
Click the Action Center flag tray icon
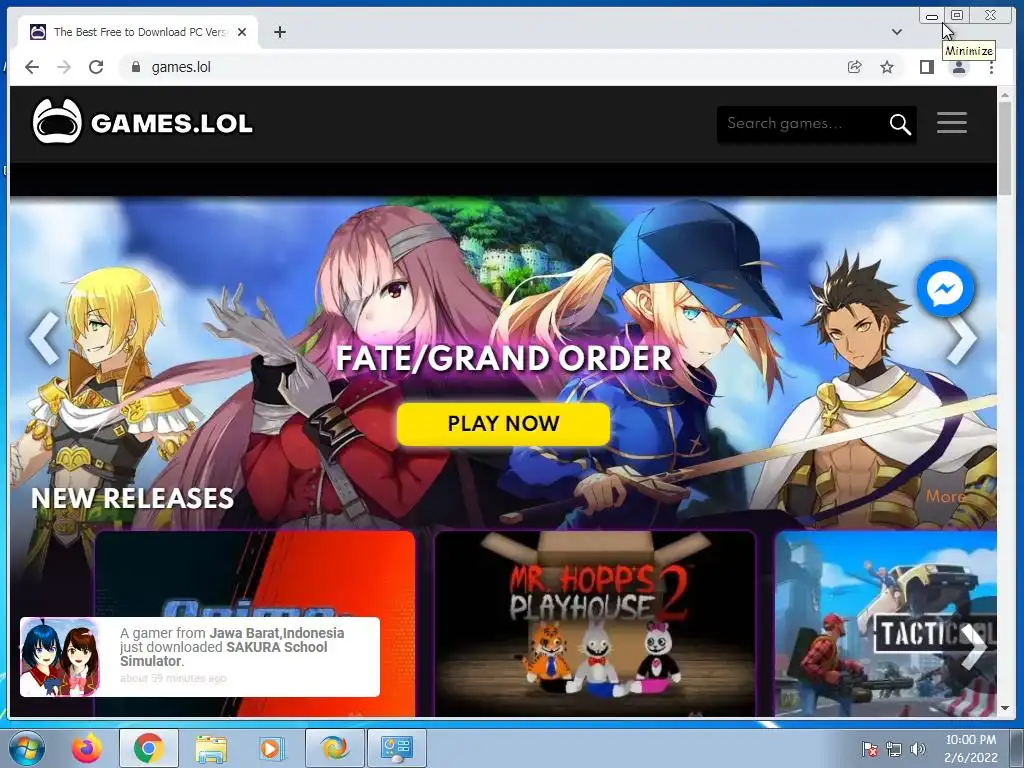point(869,749)
